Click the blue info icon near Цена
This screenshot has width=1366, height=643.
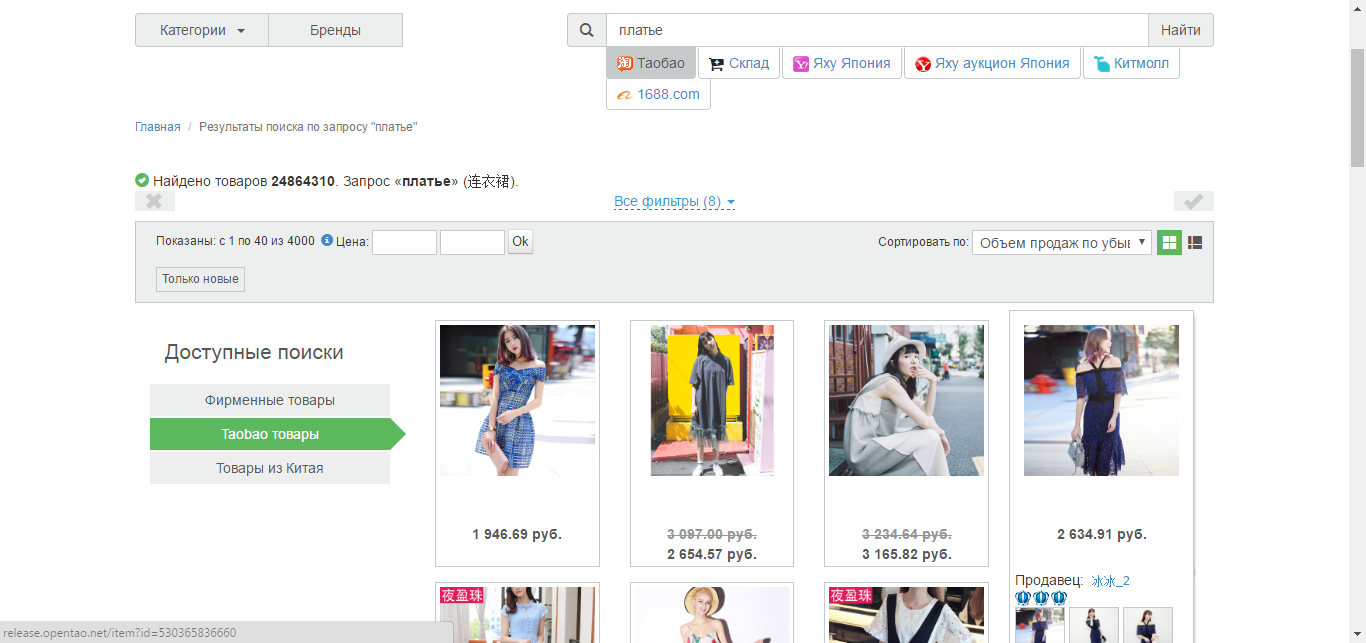click(x=327, y=241)
